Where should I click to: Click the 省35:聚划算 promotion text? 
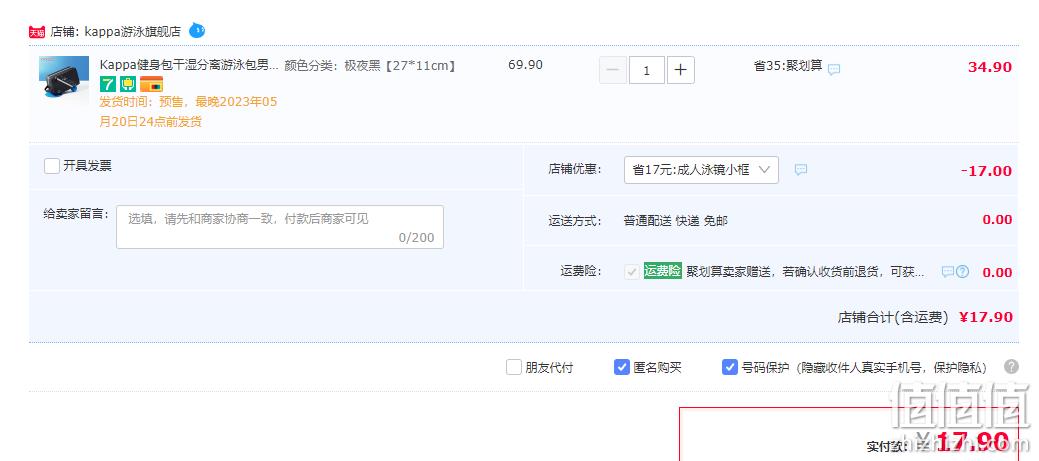788,66
